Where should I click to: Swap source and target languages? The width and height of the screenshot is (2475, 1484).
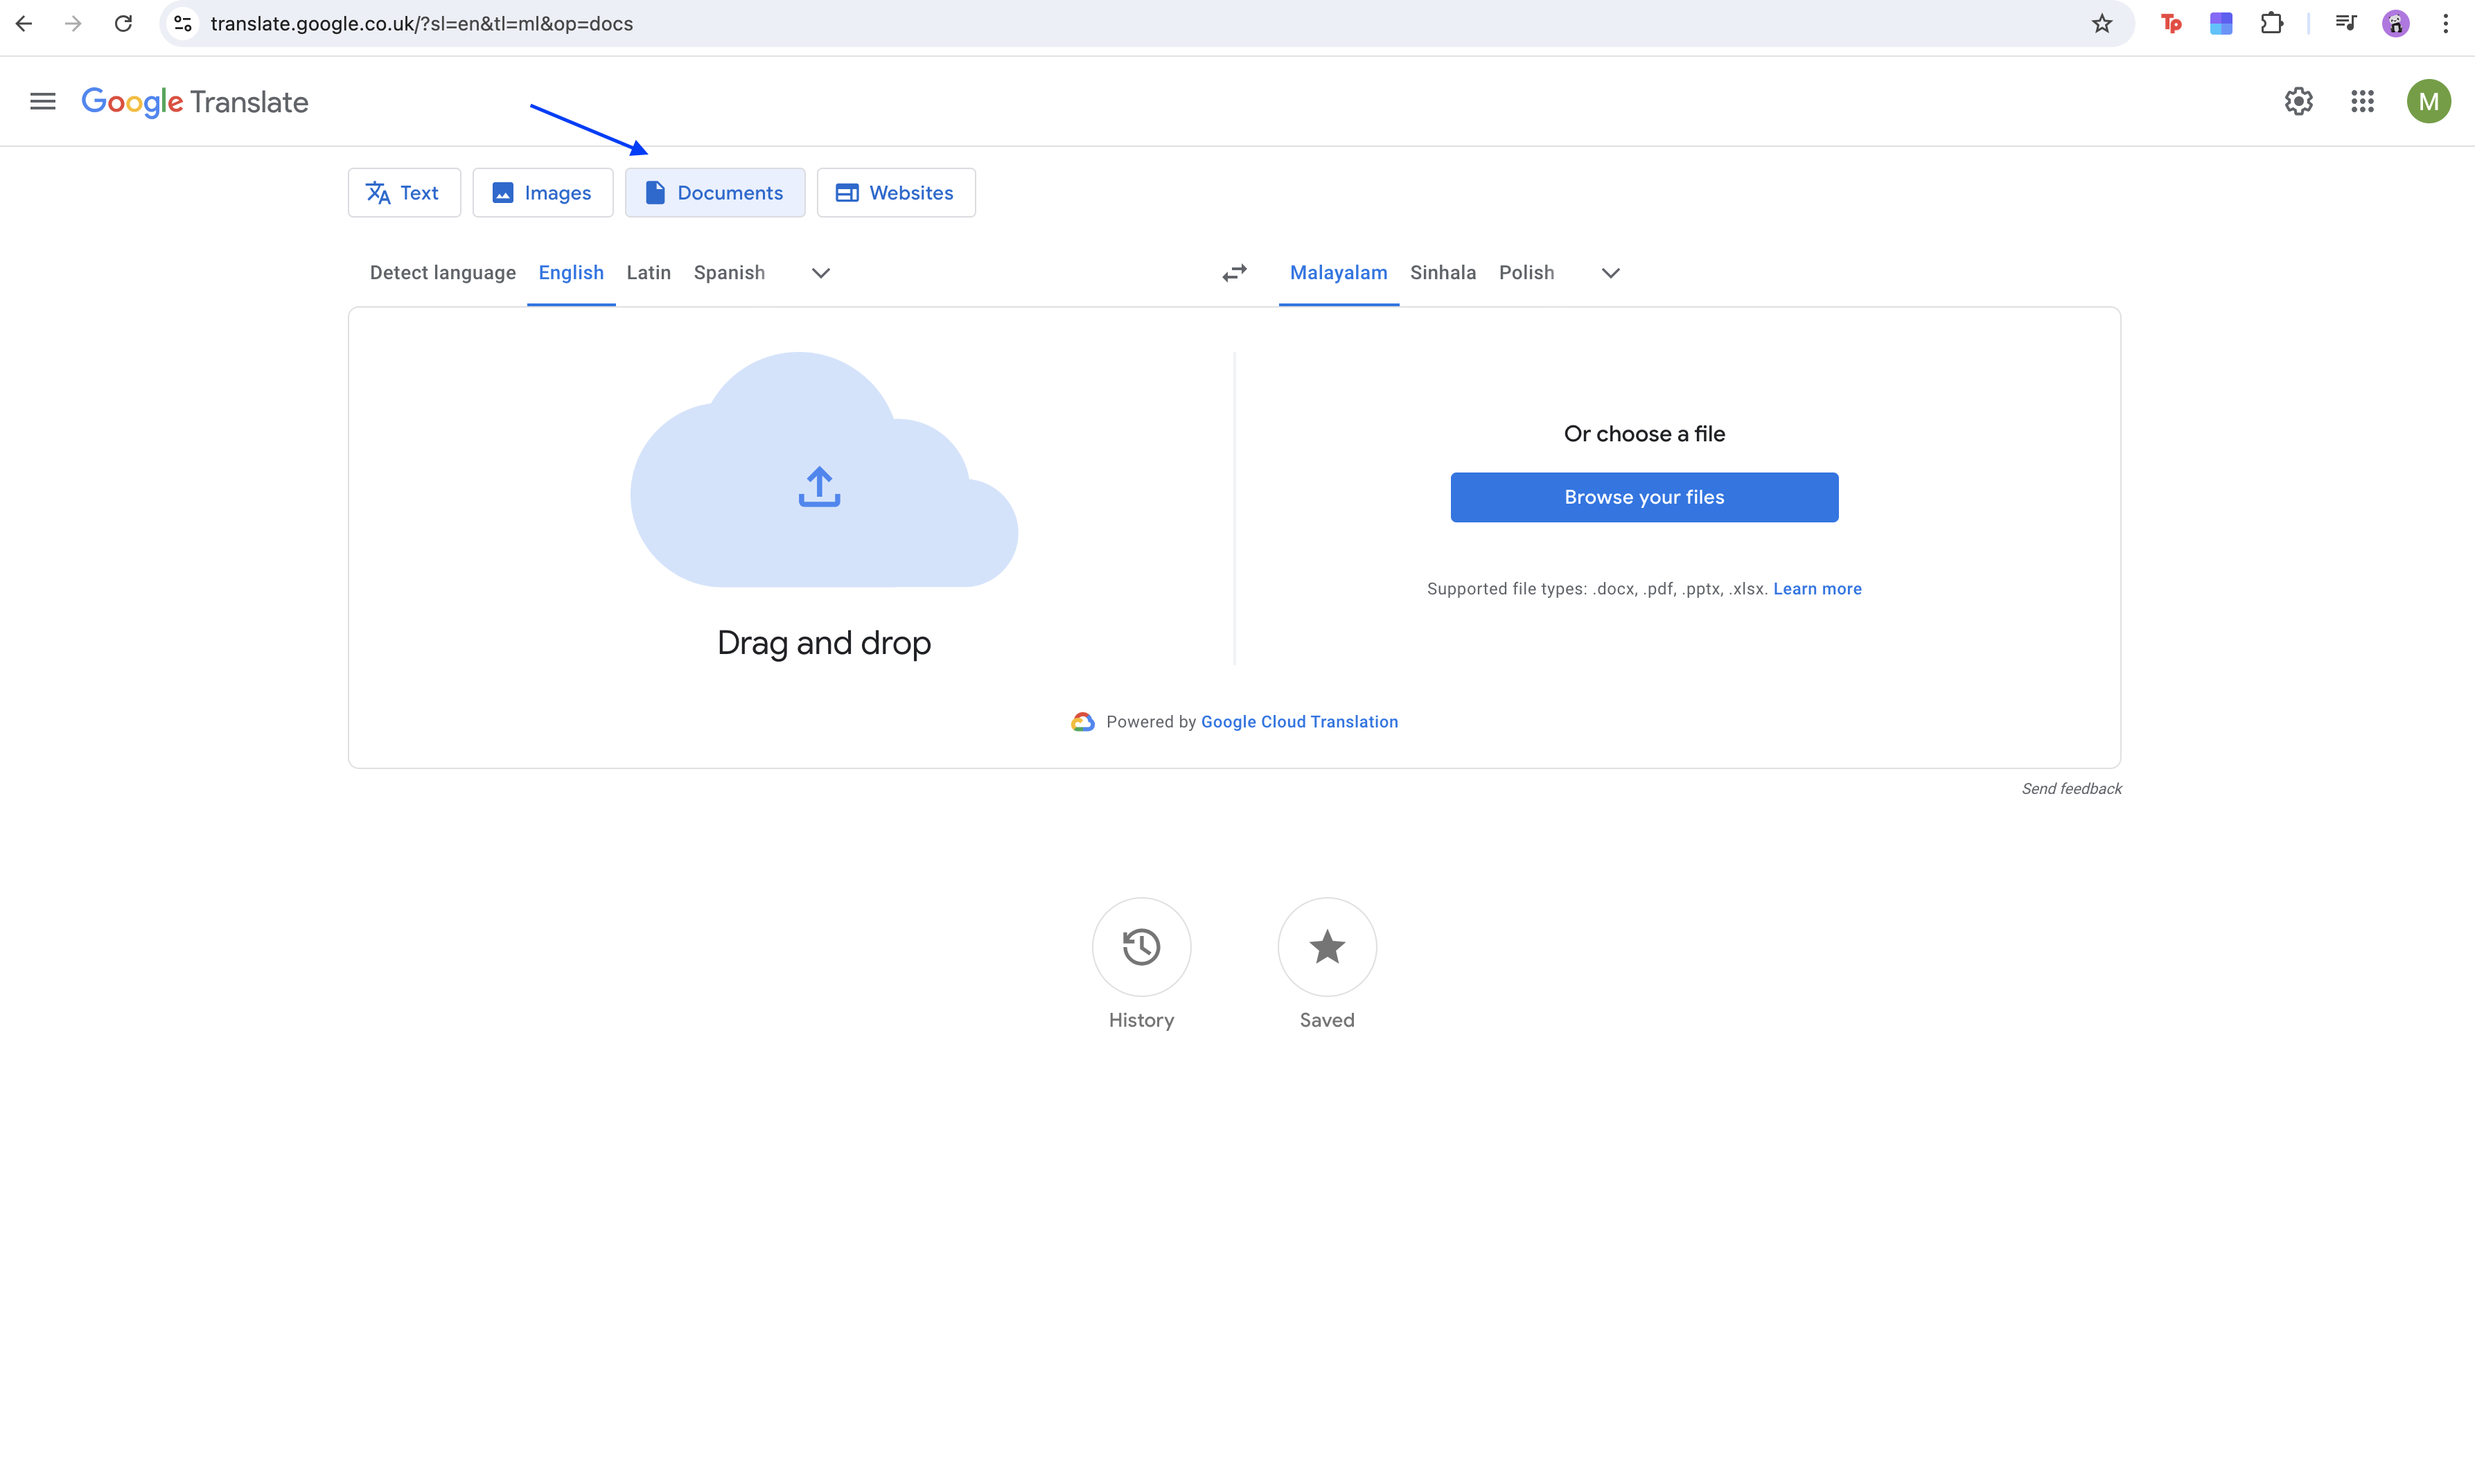coord(1234,273)
